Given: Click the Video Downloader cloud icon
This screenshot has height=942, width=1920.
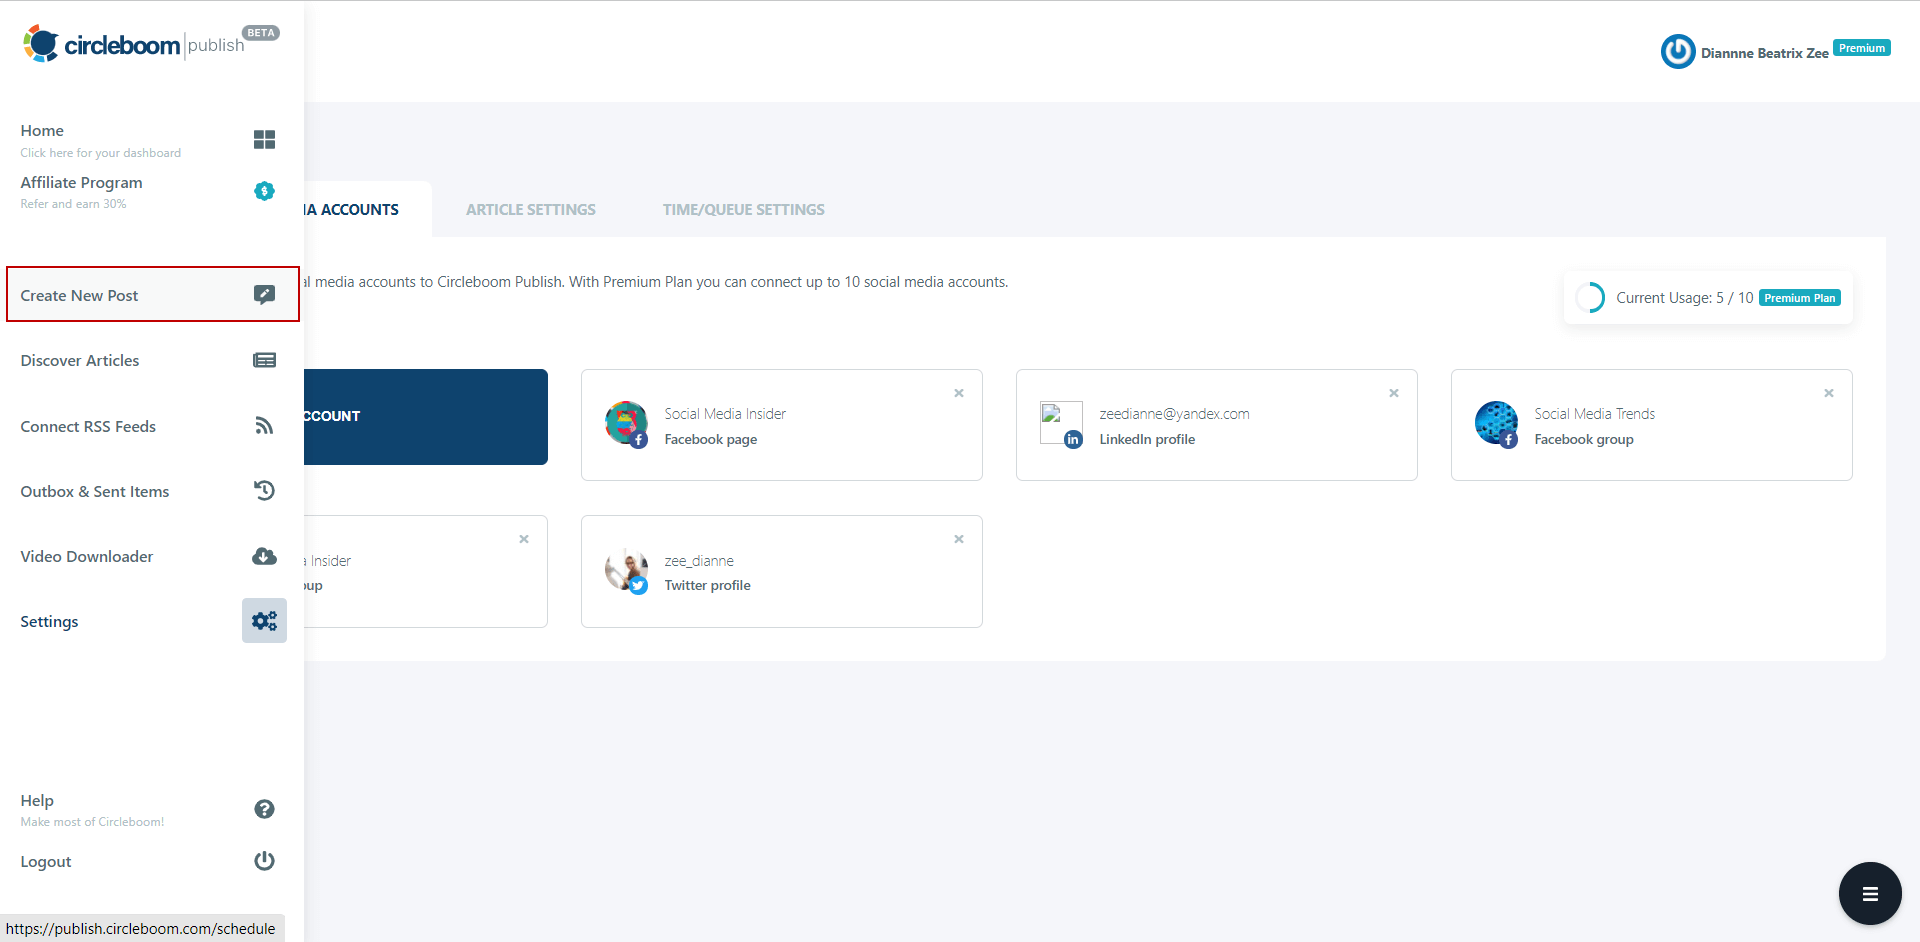Looking at the screenshot, I should [x=263, y=556].
